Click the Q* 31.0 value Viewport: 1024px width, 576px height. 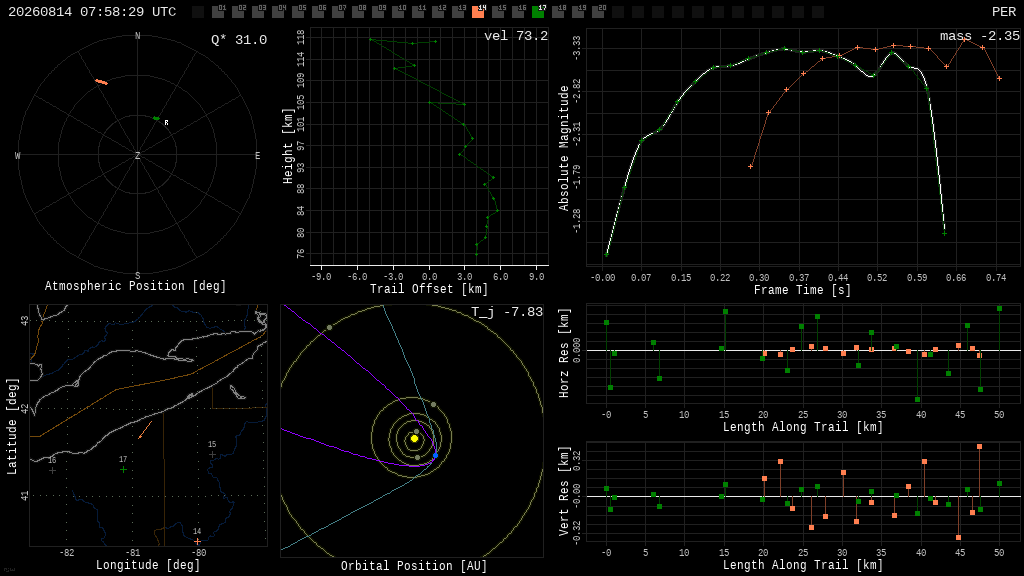point(239,40)
